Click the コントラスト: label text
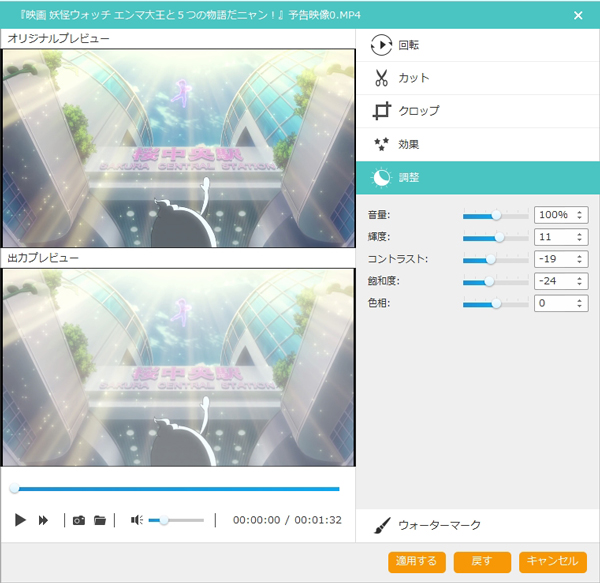 [x=398, y=259]
